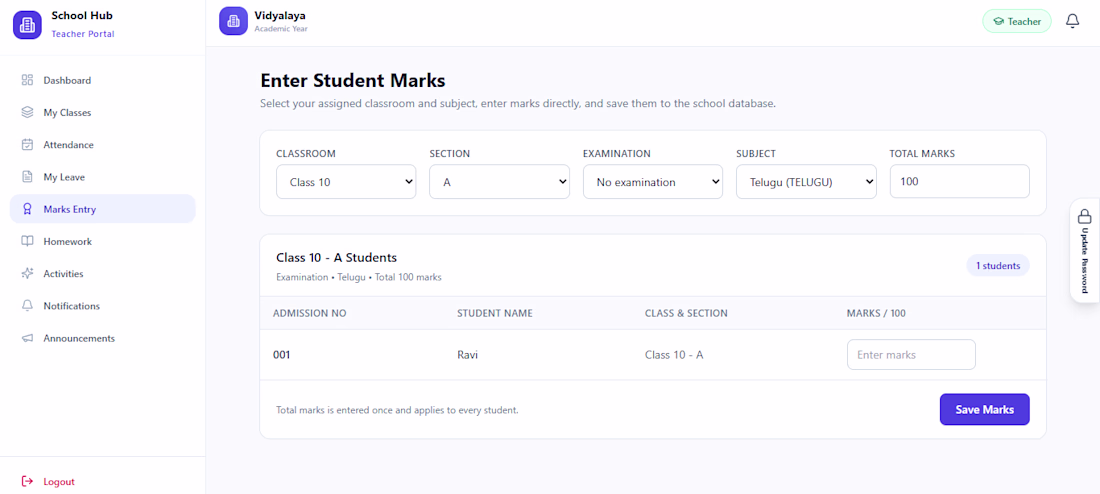Screen dimensions: 1100x494
Task: Click the 1 students count badge
Action: pos(998,265)
